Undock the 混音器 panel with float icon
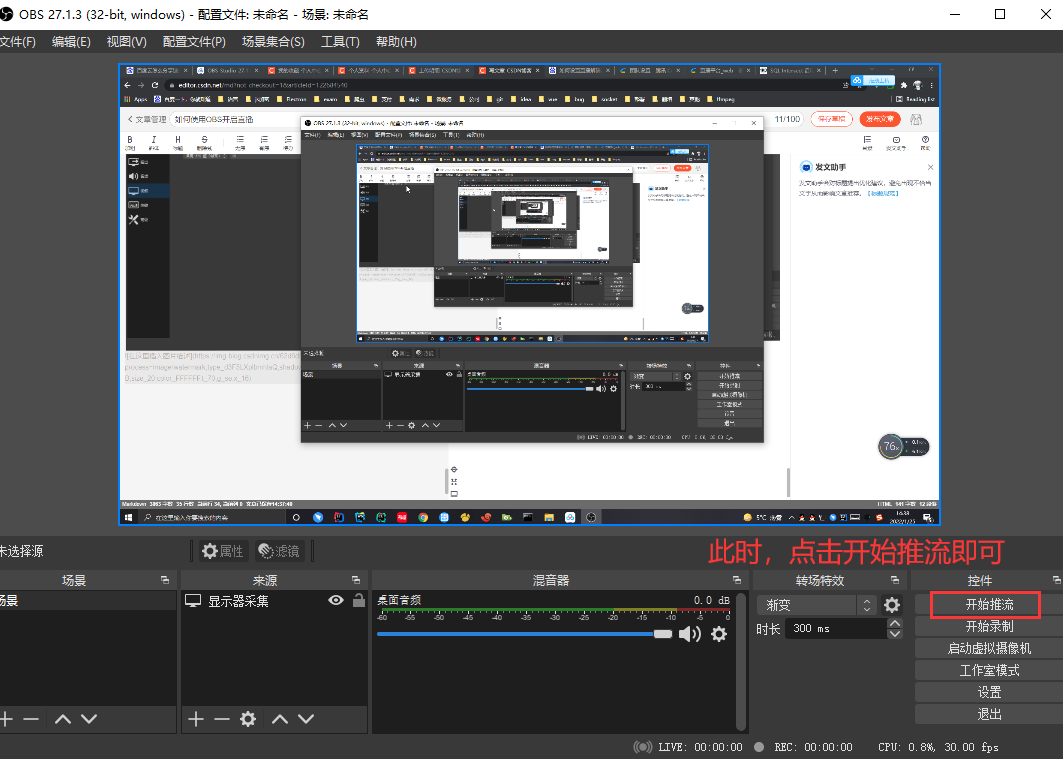Image resolution: width=1063 pixels, height=759 pixels. (x=737, y=580)
